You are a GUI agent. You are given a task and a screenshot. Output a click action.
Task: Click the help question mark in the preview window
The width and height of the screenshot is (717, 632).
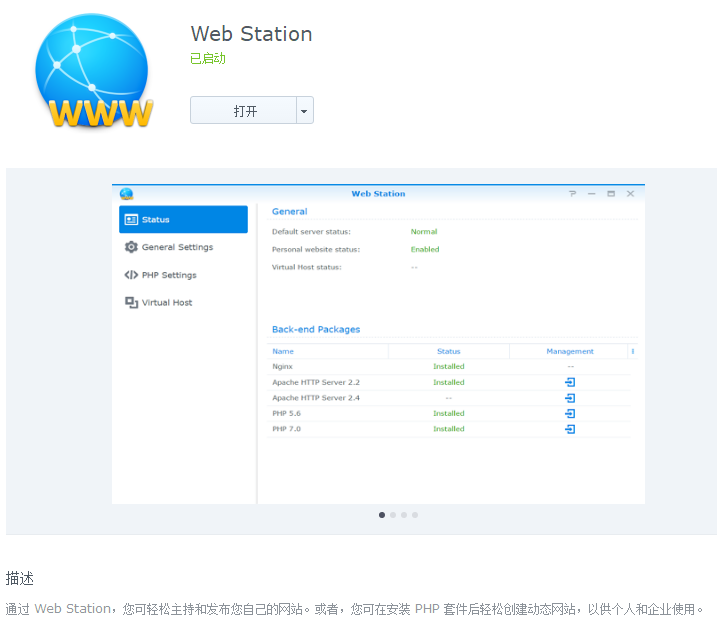pos(572,193)
